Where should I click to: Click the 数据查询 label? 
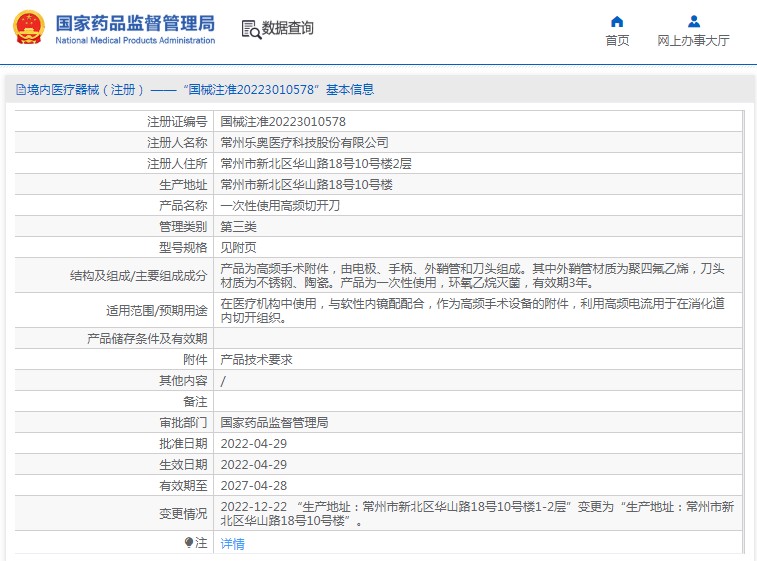tap(288, 28)
